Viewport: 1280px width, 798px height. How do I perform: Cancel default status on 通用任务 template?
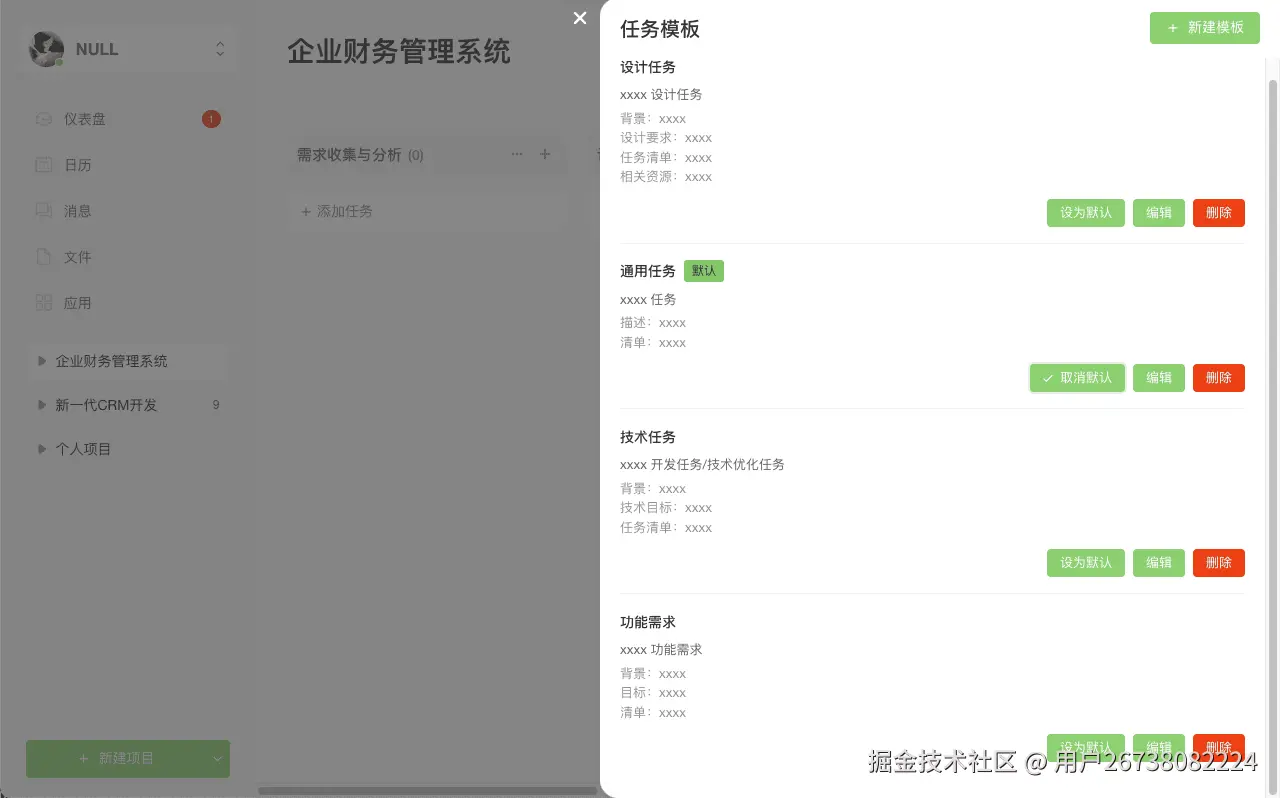pos(1077,377)
